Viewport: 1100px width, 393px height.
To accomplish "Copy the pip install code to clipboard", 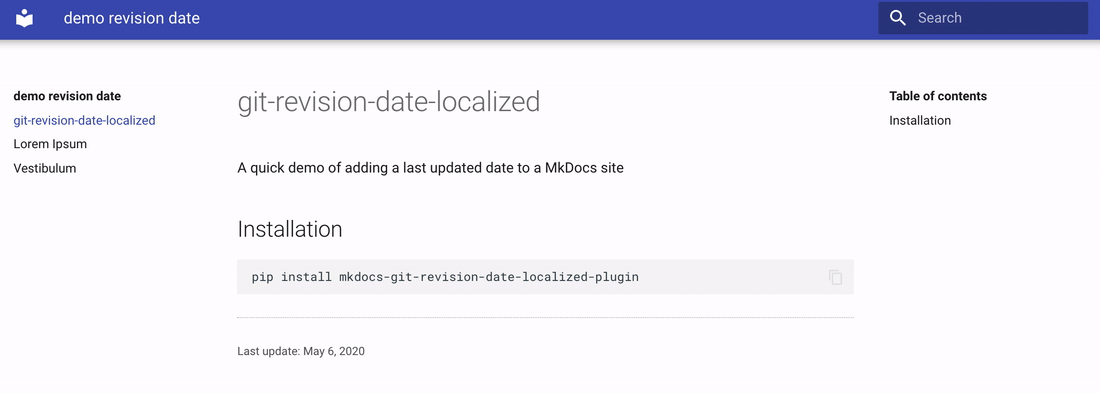I will tap(836, 277).
